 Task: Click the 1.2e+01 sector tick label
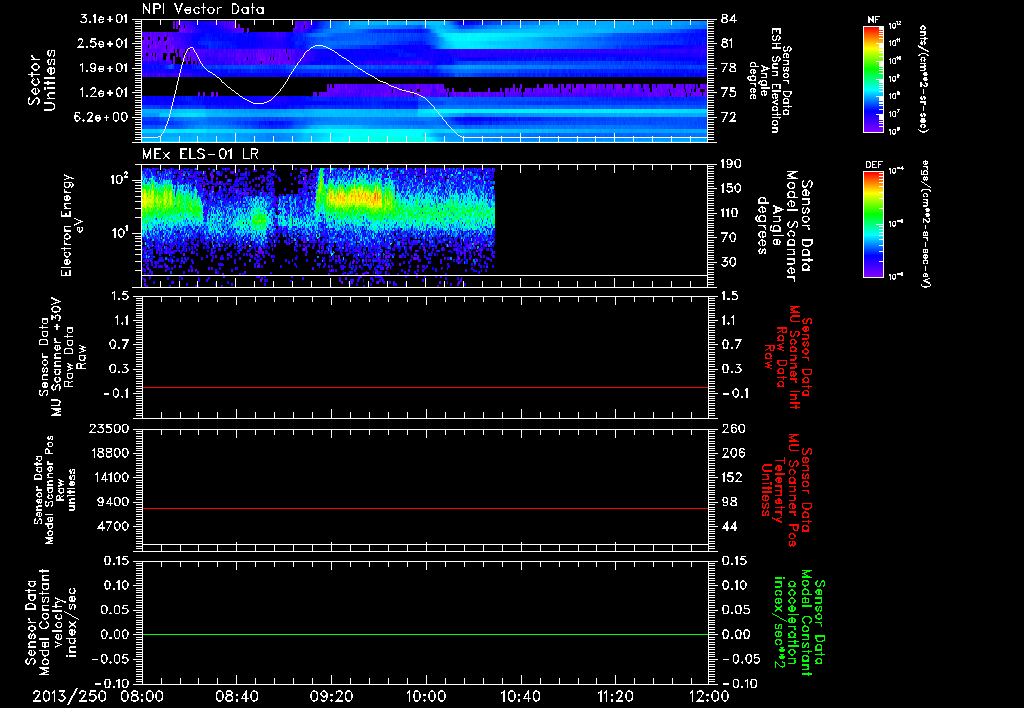point(103,93)
